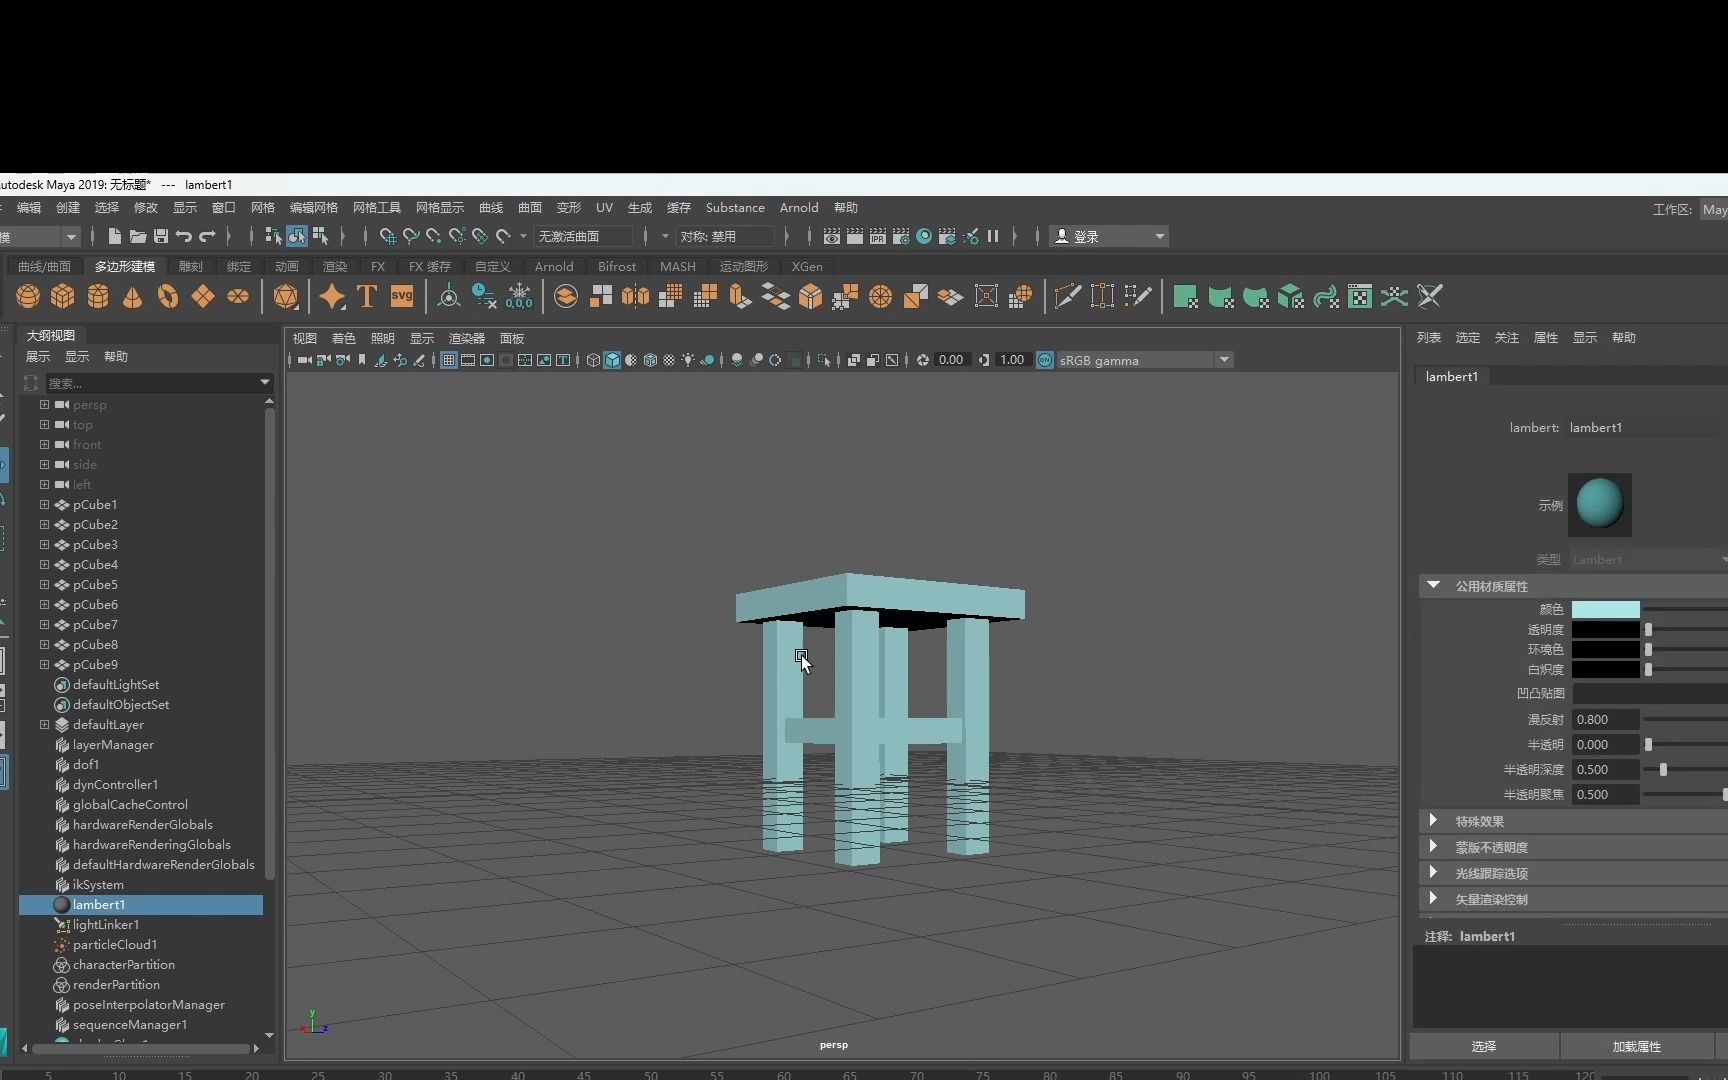Image resolution: width=1728 pixels, height=1080 pixels.
Task: Toggle use all lights in viewport
Action: pyautogui.click(x=688, y=360)
